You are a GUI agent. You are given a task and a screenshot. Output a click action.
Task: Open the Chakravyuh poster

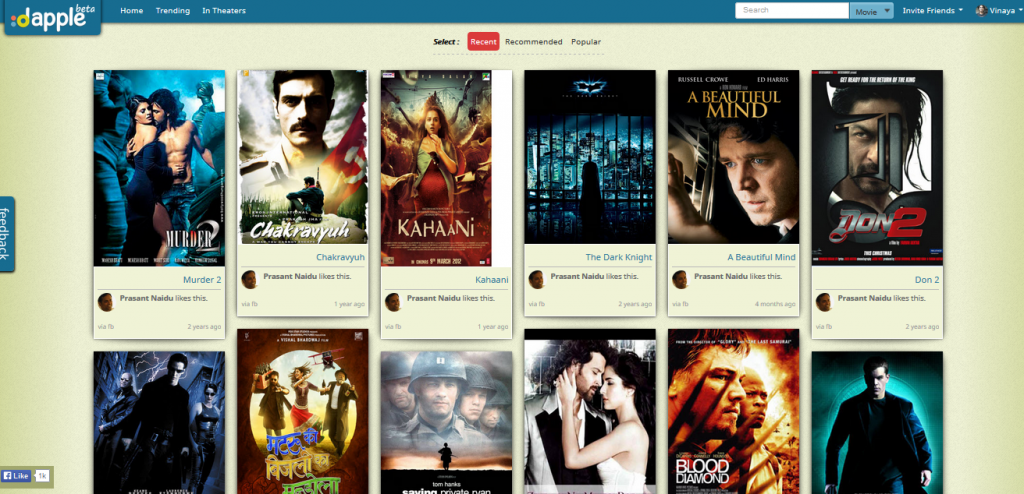pyautogui.click(x=303, y=157)
